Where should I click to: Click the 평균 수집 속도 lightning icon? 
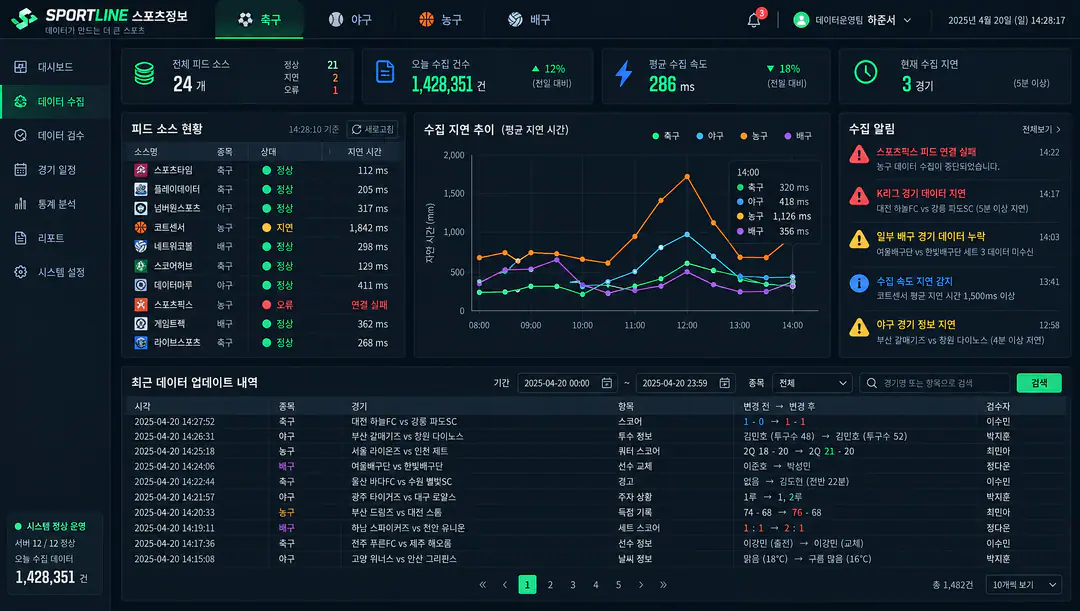pos(624,73)
